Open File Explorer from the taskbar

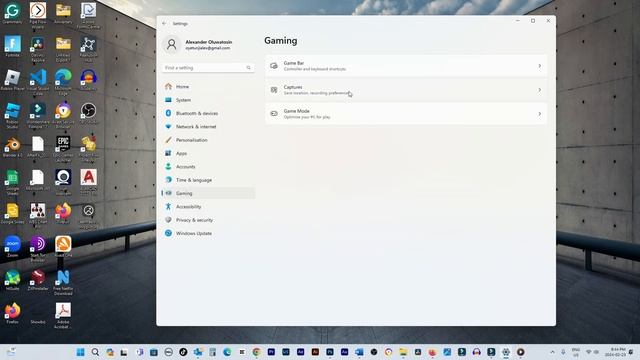click(x=403, y=352)
